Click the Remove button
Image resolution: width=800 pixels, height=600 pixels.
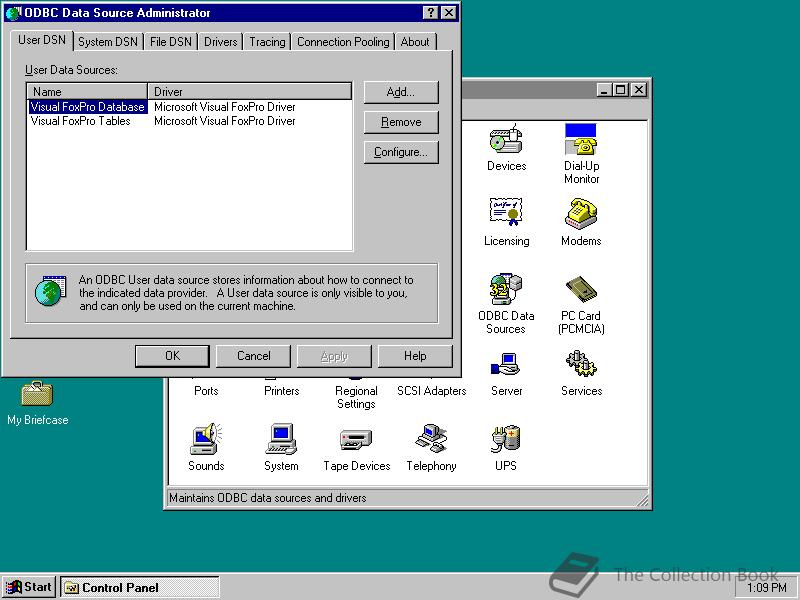[x=401, y=122]
